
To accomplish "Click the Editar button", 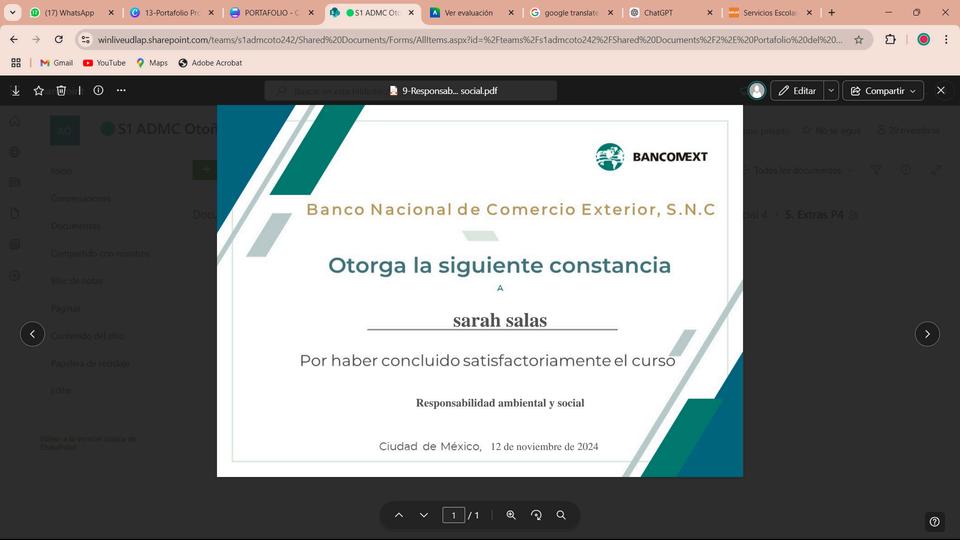I will [x=797, y=91].
